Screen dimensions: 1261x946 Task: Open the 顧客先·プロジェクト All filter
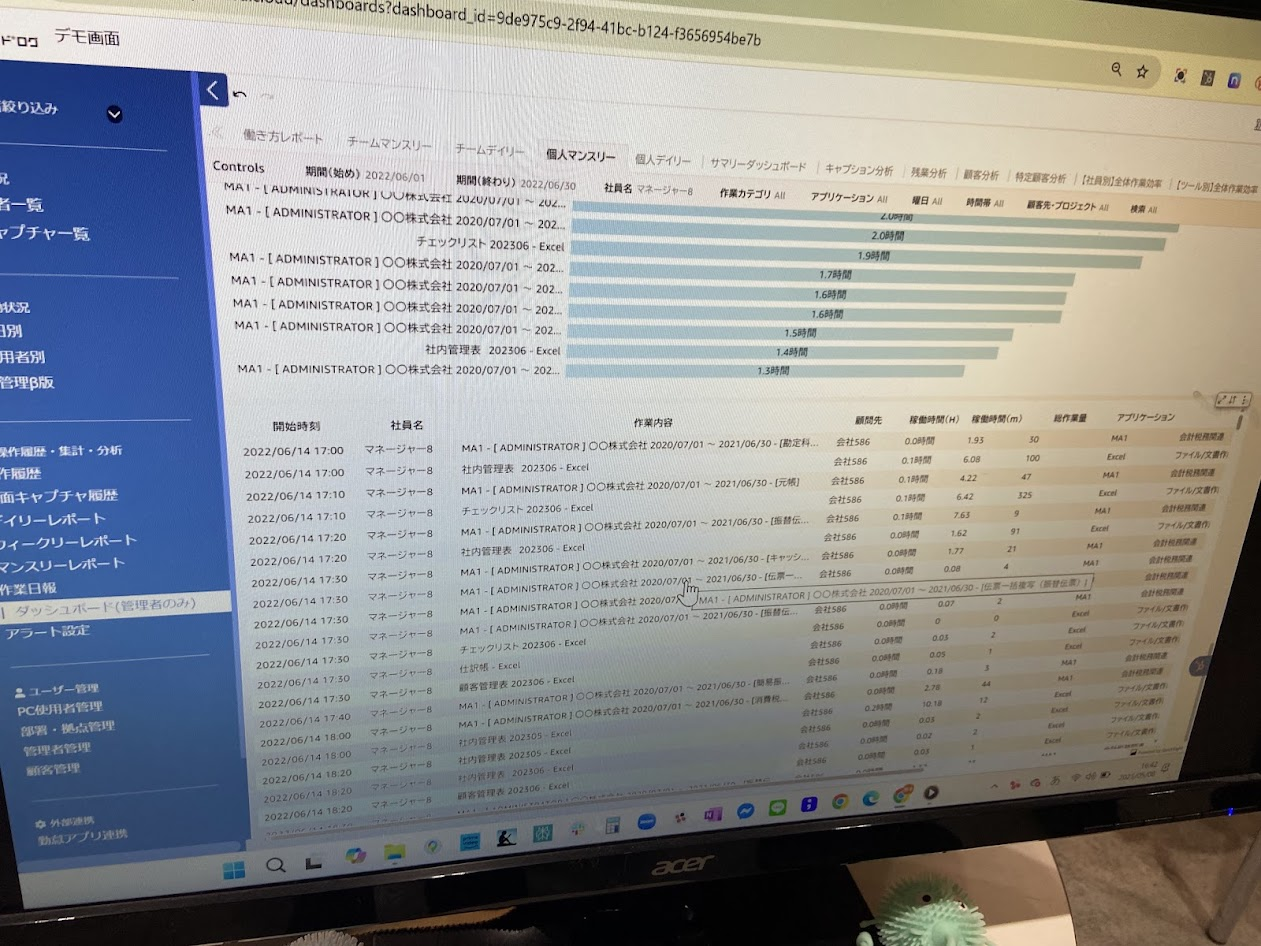(1068, 206)
